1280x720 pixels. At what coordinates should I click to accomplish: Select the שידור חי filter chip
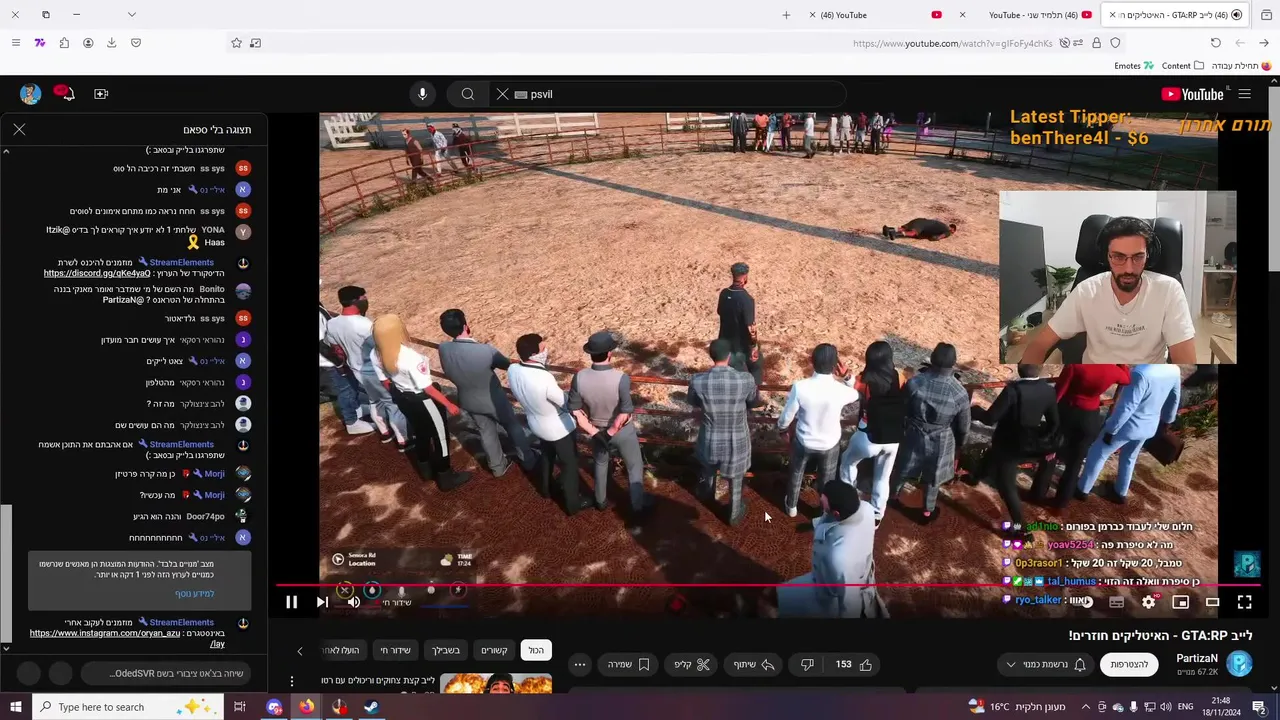click(x=395, y=650)
